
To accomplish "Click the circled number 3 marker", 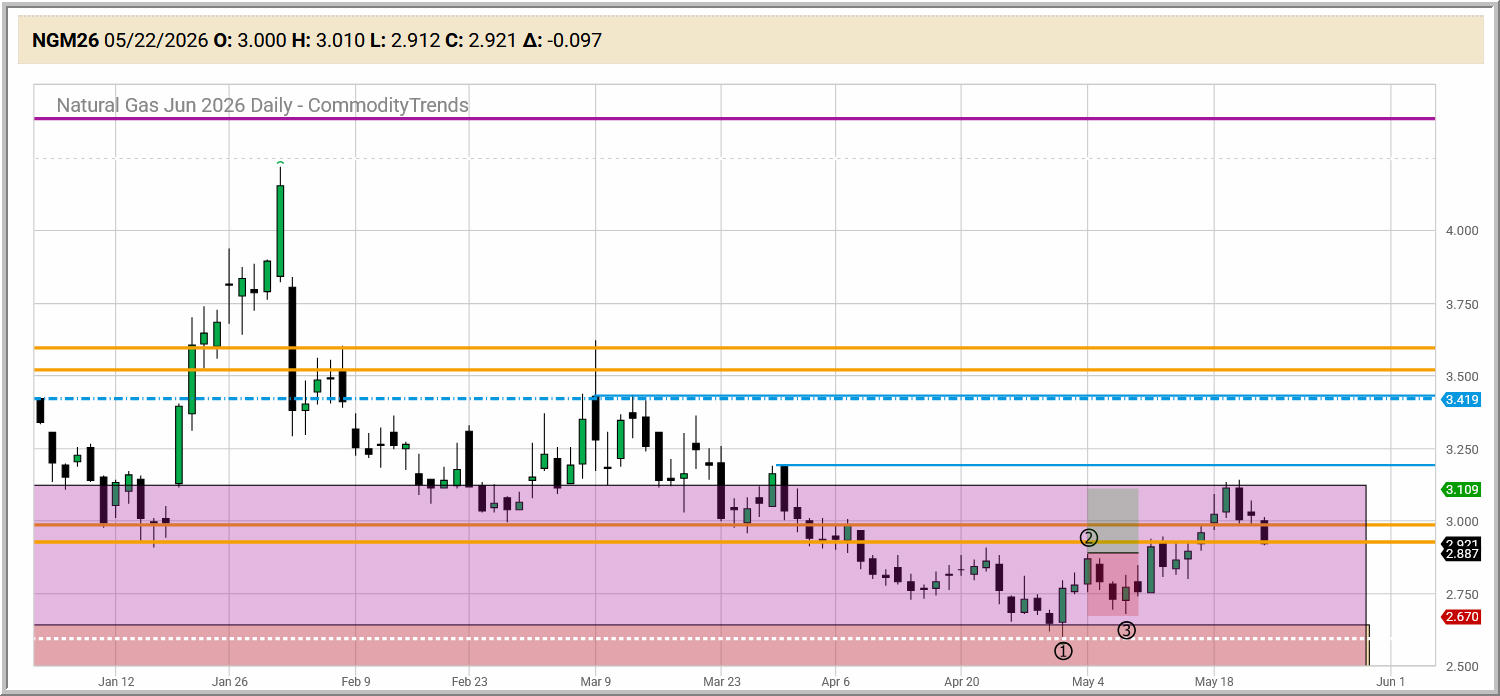I will click(1126, 630).
